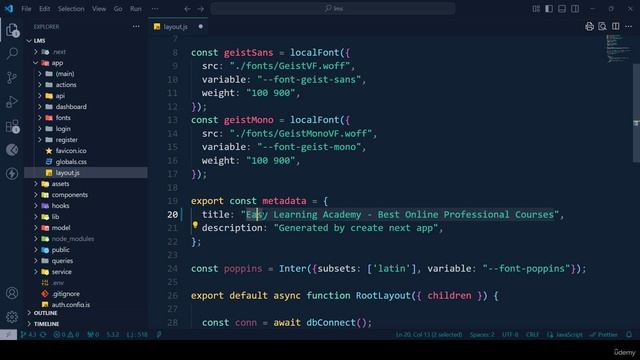Click the editor minimap
The width and height of the screenshot is (640, 360).
[x=618, y=48]
